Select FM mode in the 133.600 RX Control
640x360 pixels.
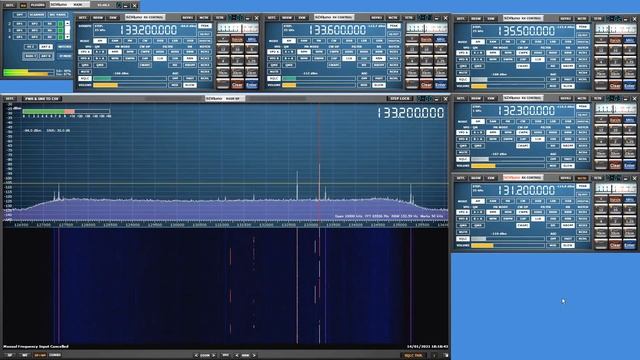319,41
